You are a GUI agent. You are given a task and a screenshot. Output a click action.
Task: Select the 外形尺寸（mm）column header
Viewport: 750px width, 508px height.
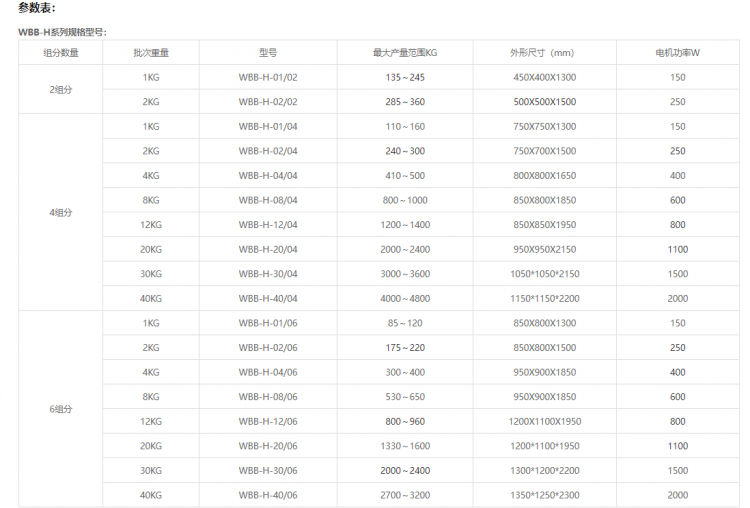tap(545, 52)
